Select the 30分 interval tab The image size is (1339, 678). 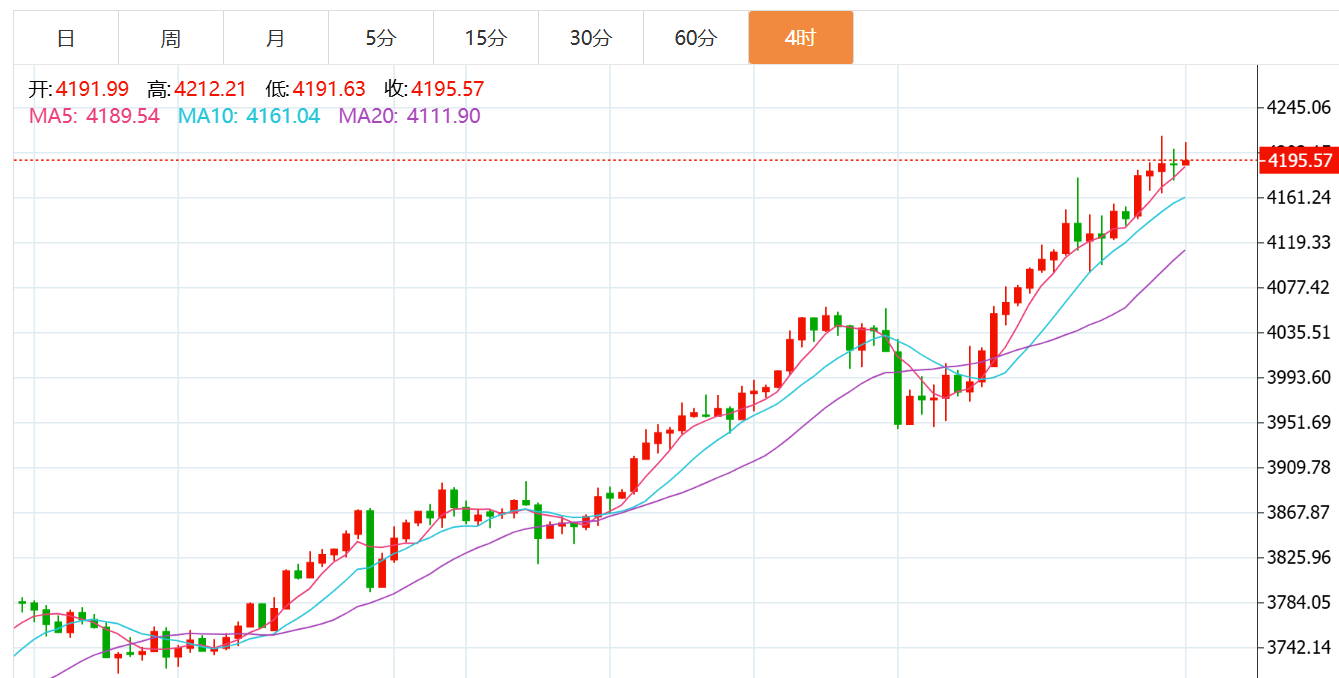(x=591, y=38)
